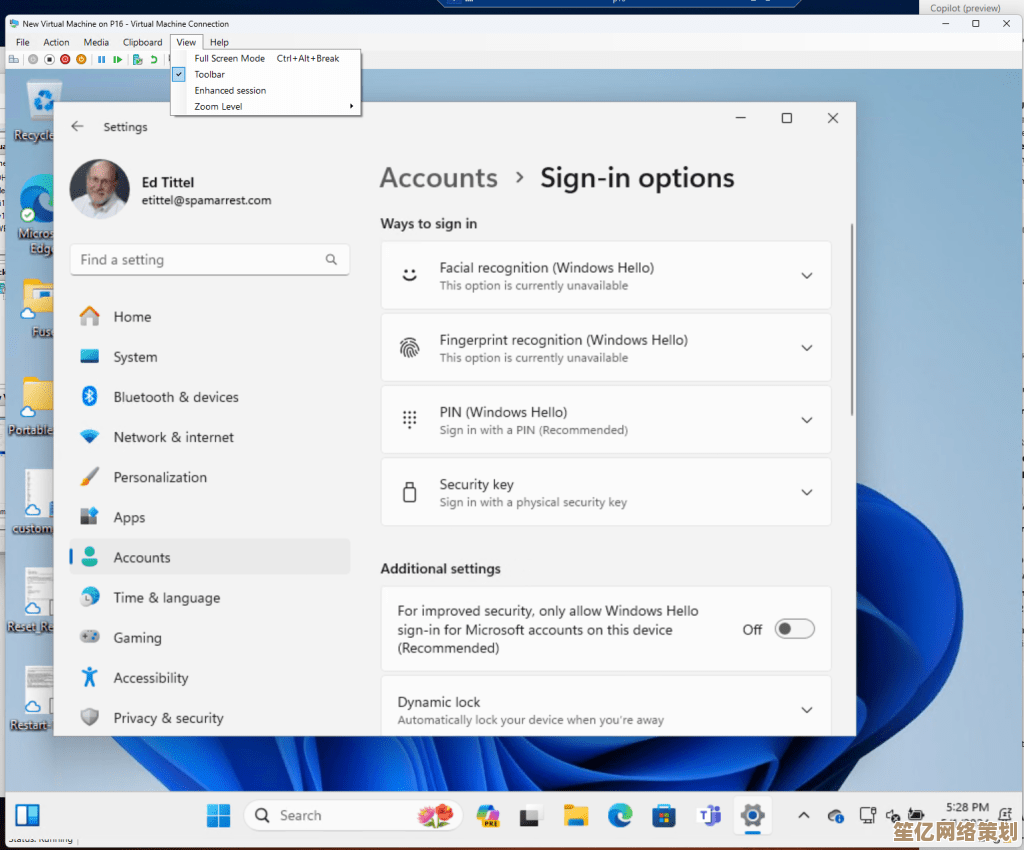This screenshot has height=850, width=1024.
Task: Open Privacy & security settings page
Action: pyautogui.click(x=168, y=718)
